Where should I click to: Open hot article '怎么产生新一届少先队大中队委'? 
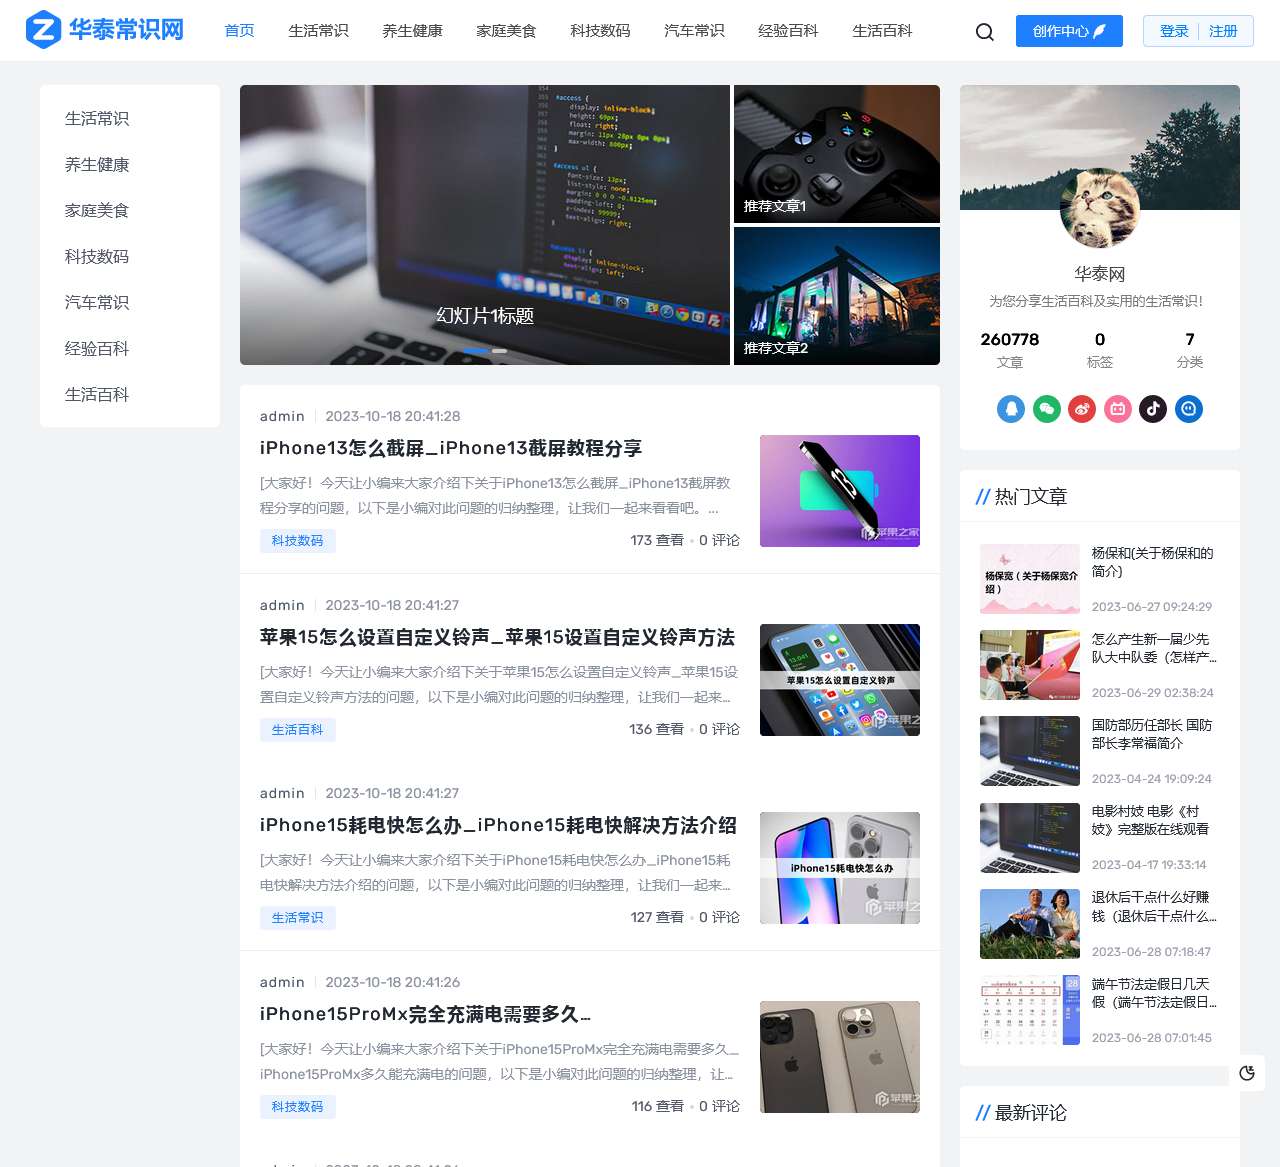tap(1154, 648)
